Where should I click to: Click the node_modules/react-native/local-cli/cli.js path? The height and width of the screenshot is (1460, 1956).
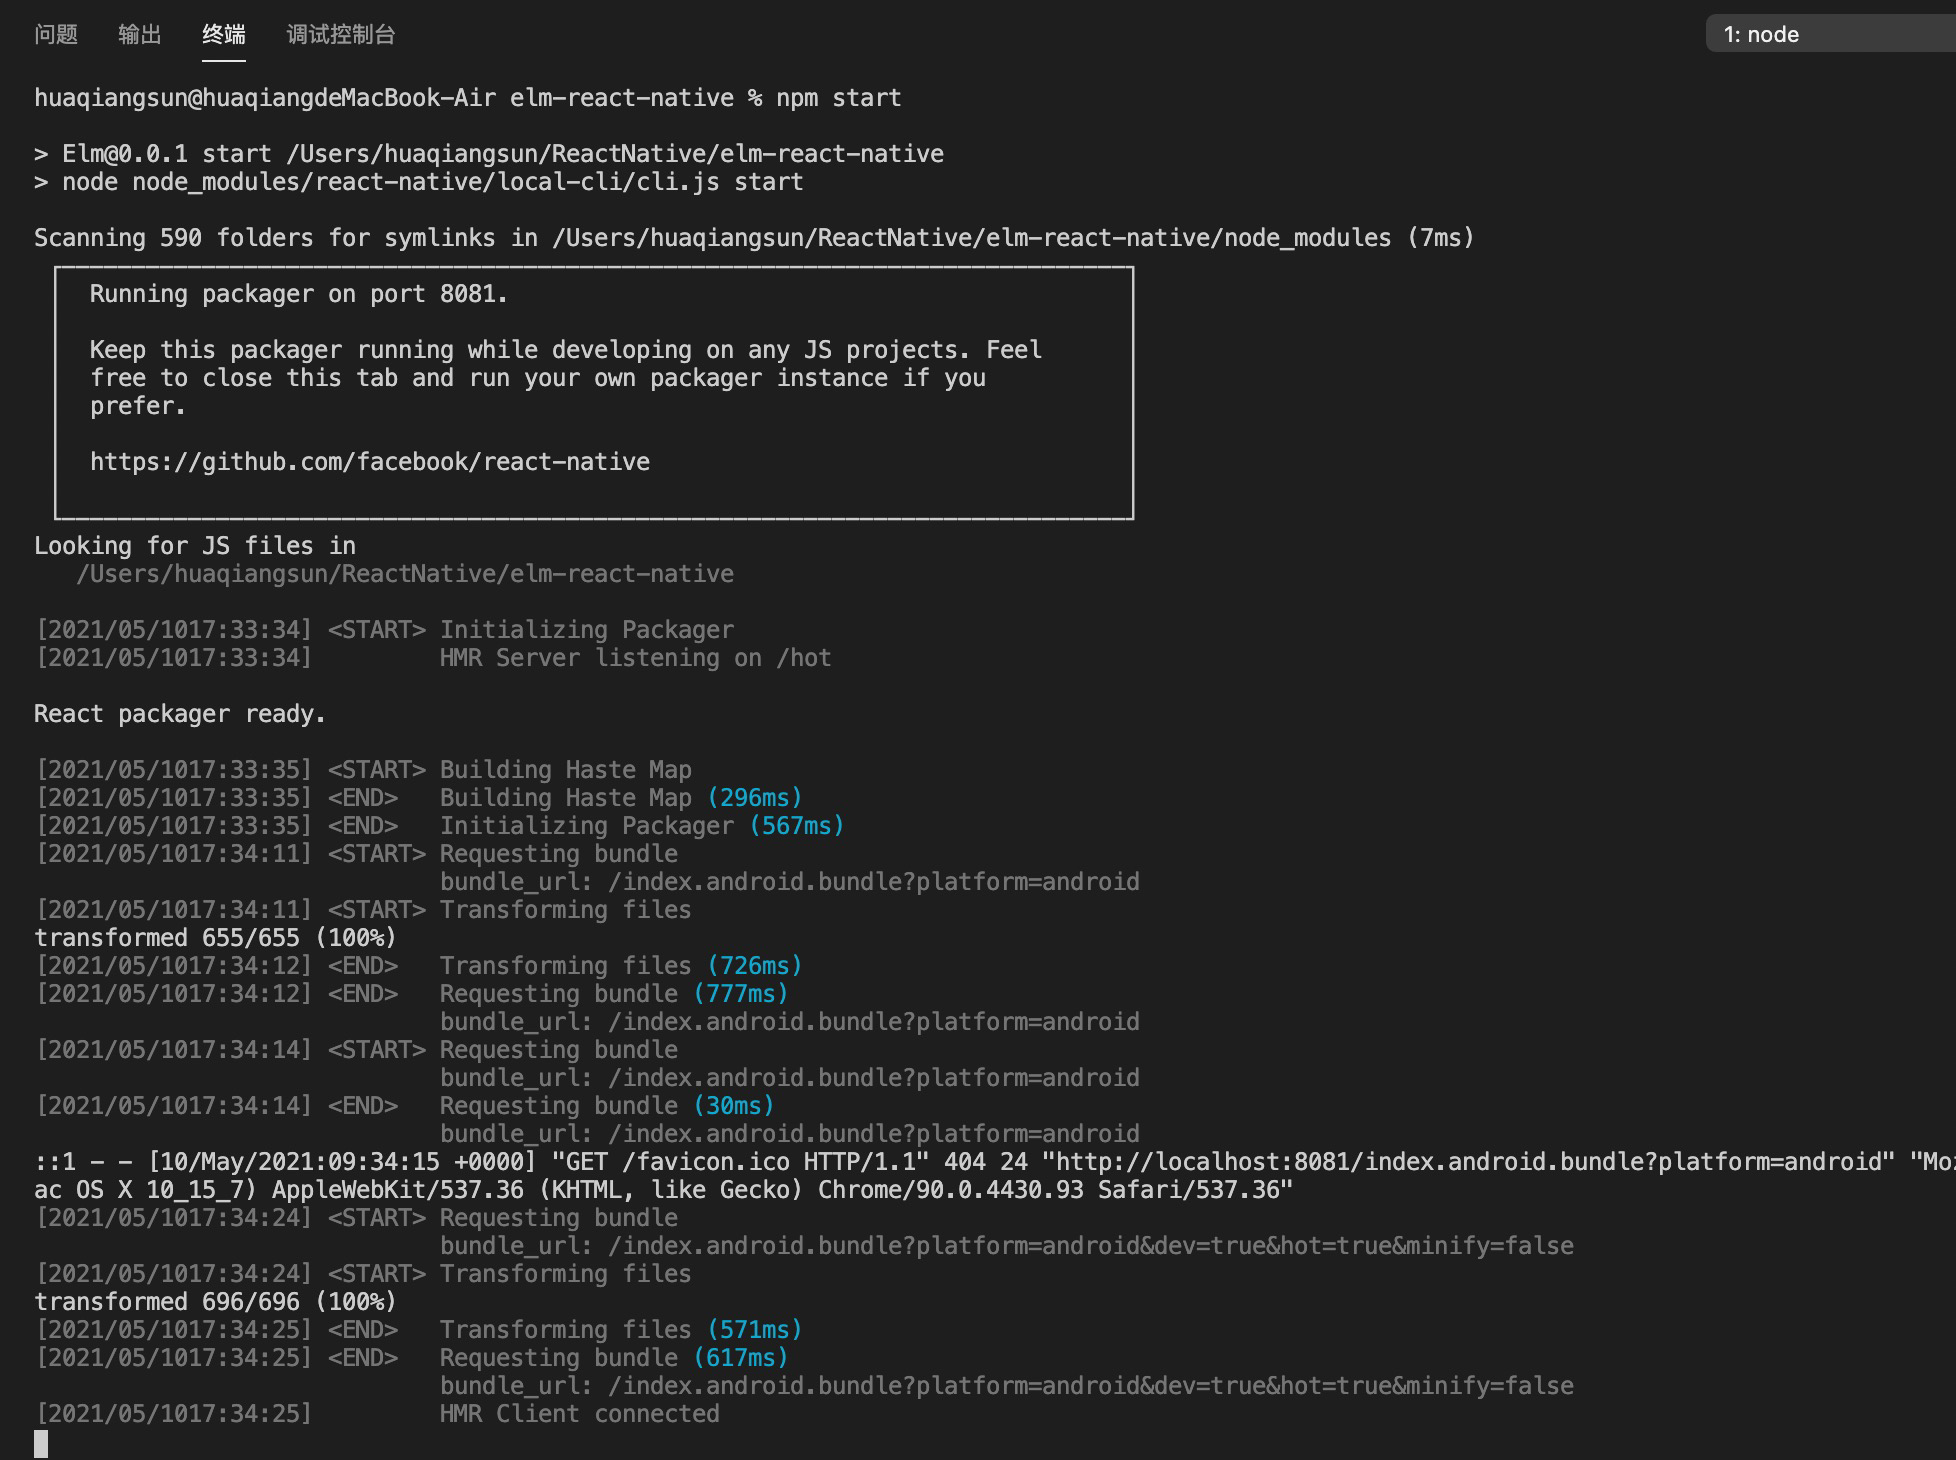point(425,182)
